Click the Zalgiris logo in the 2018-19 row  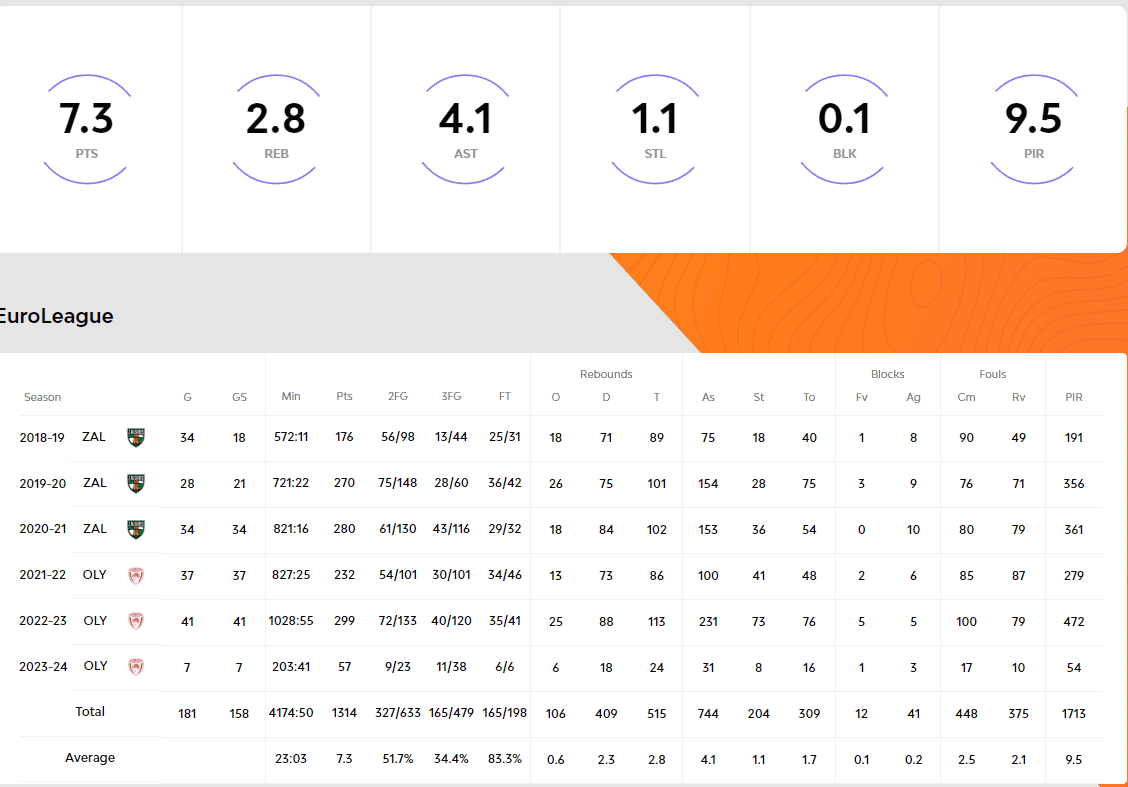(136, 437)
